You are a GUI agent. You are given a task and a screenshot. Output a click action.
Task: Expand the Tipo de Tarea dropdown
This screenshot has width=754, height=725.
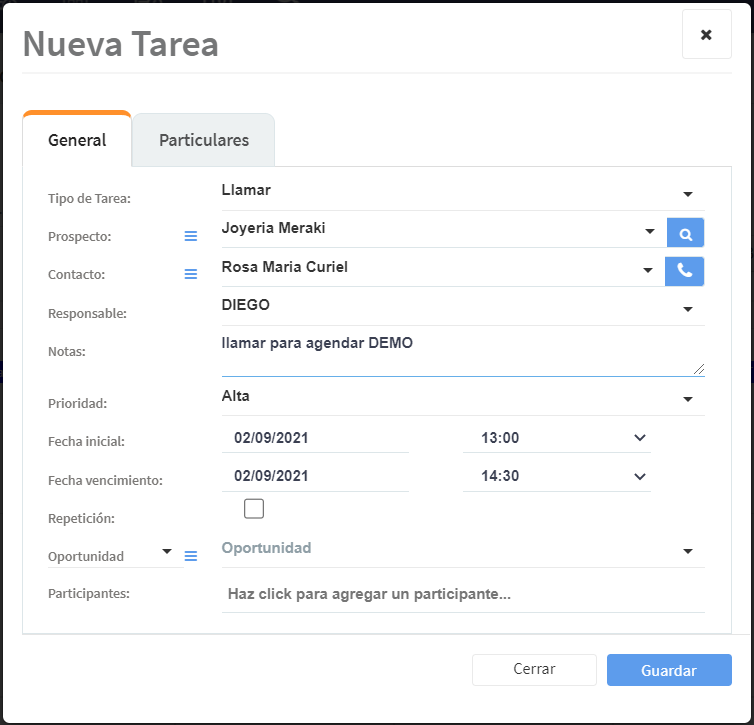coord(687,193)
